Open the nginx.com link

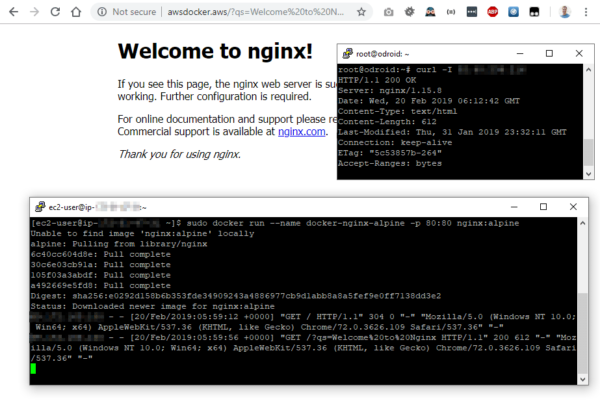302,132
